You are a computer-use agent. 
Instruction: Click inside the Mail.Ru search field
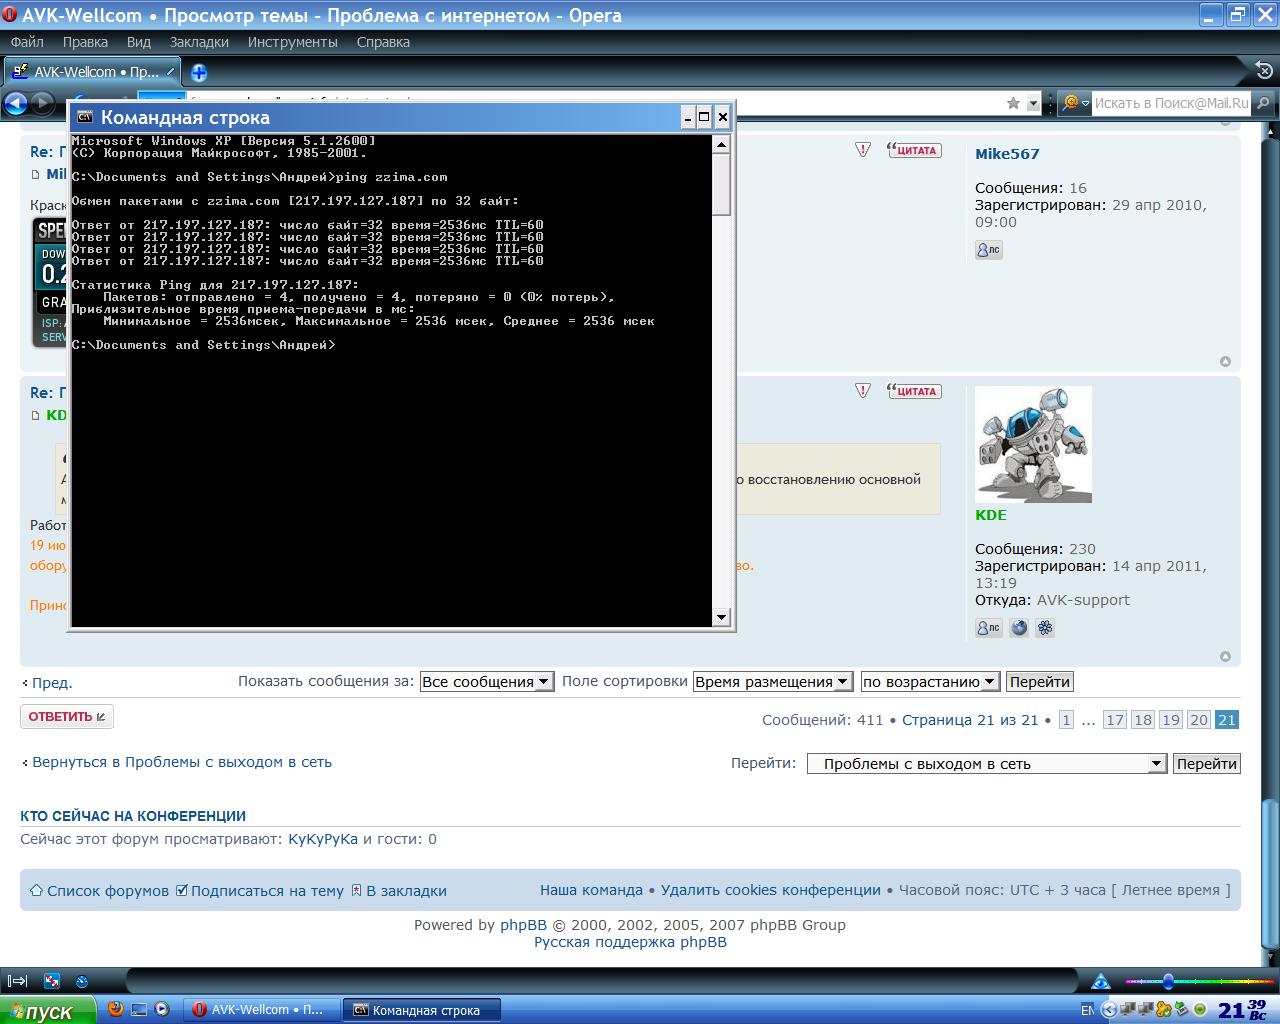pyautogui.click(x=1171, y=102)
